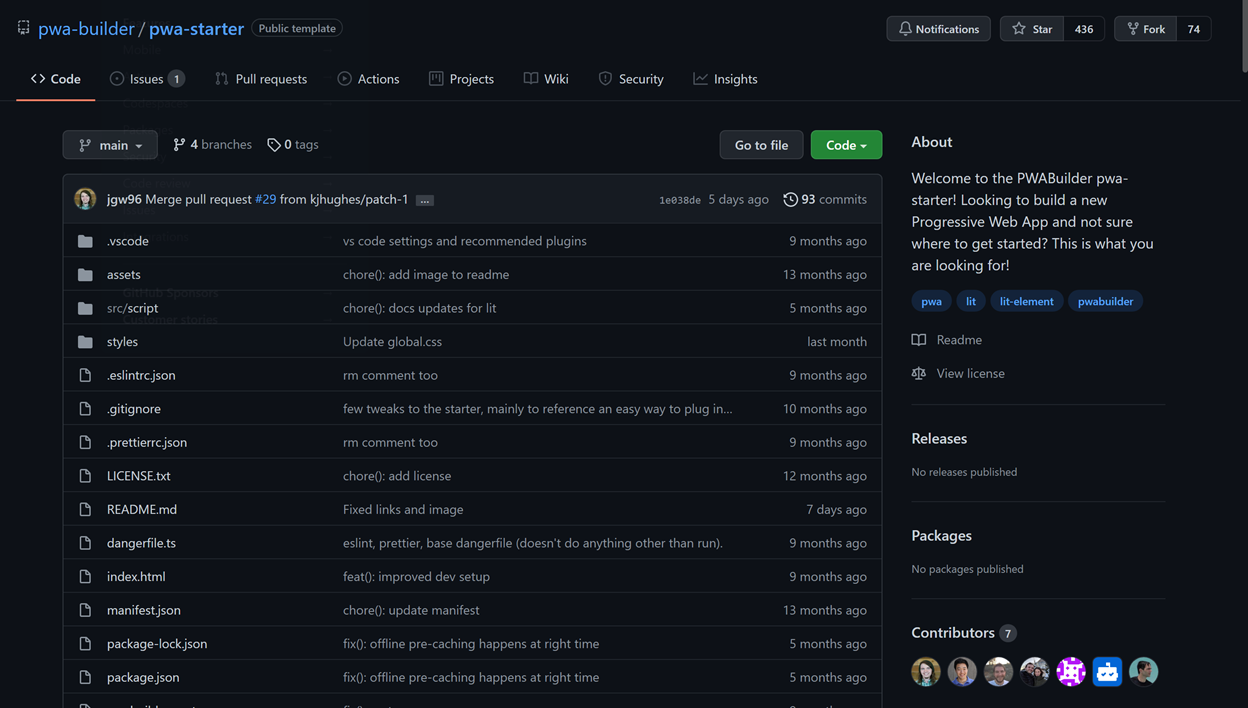Open the Pull requests tab
Viewport: 1248px width, 708px height.
261,79
